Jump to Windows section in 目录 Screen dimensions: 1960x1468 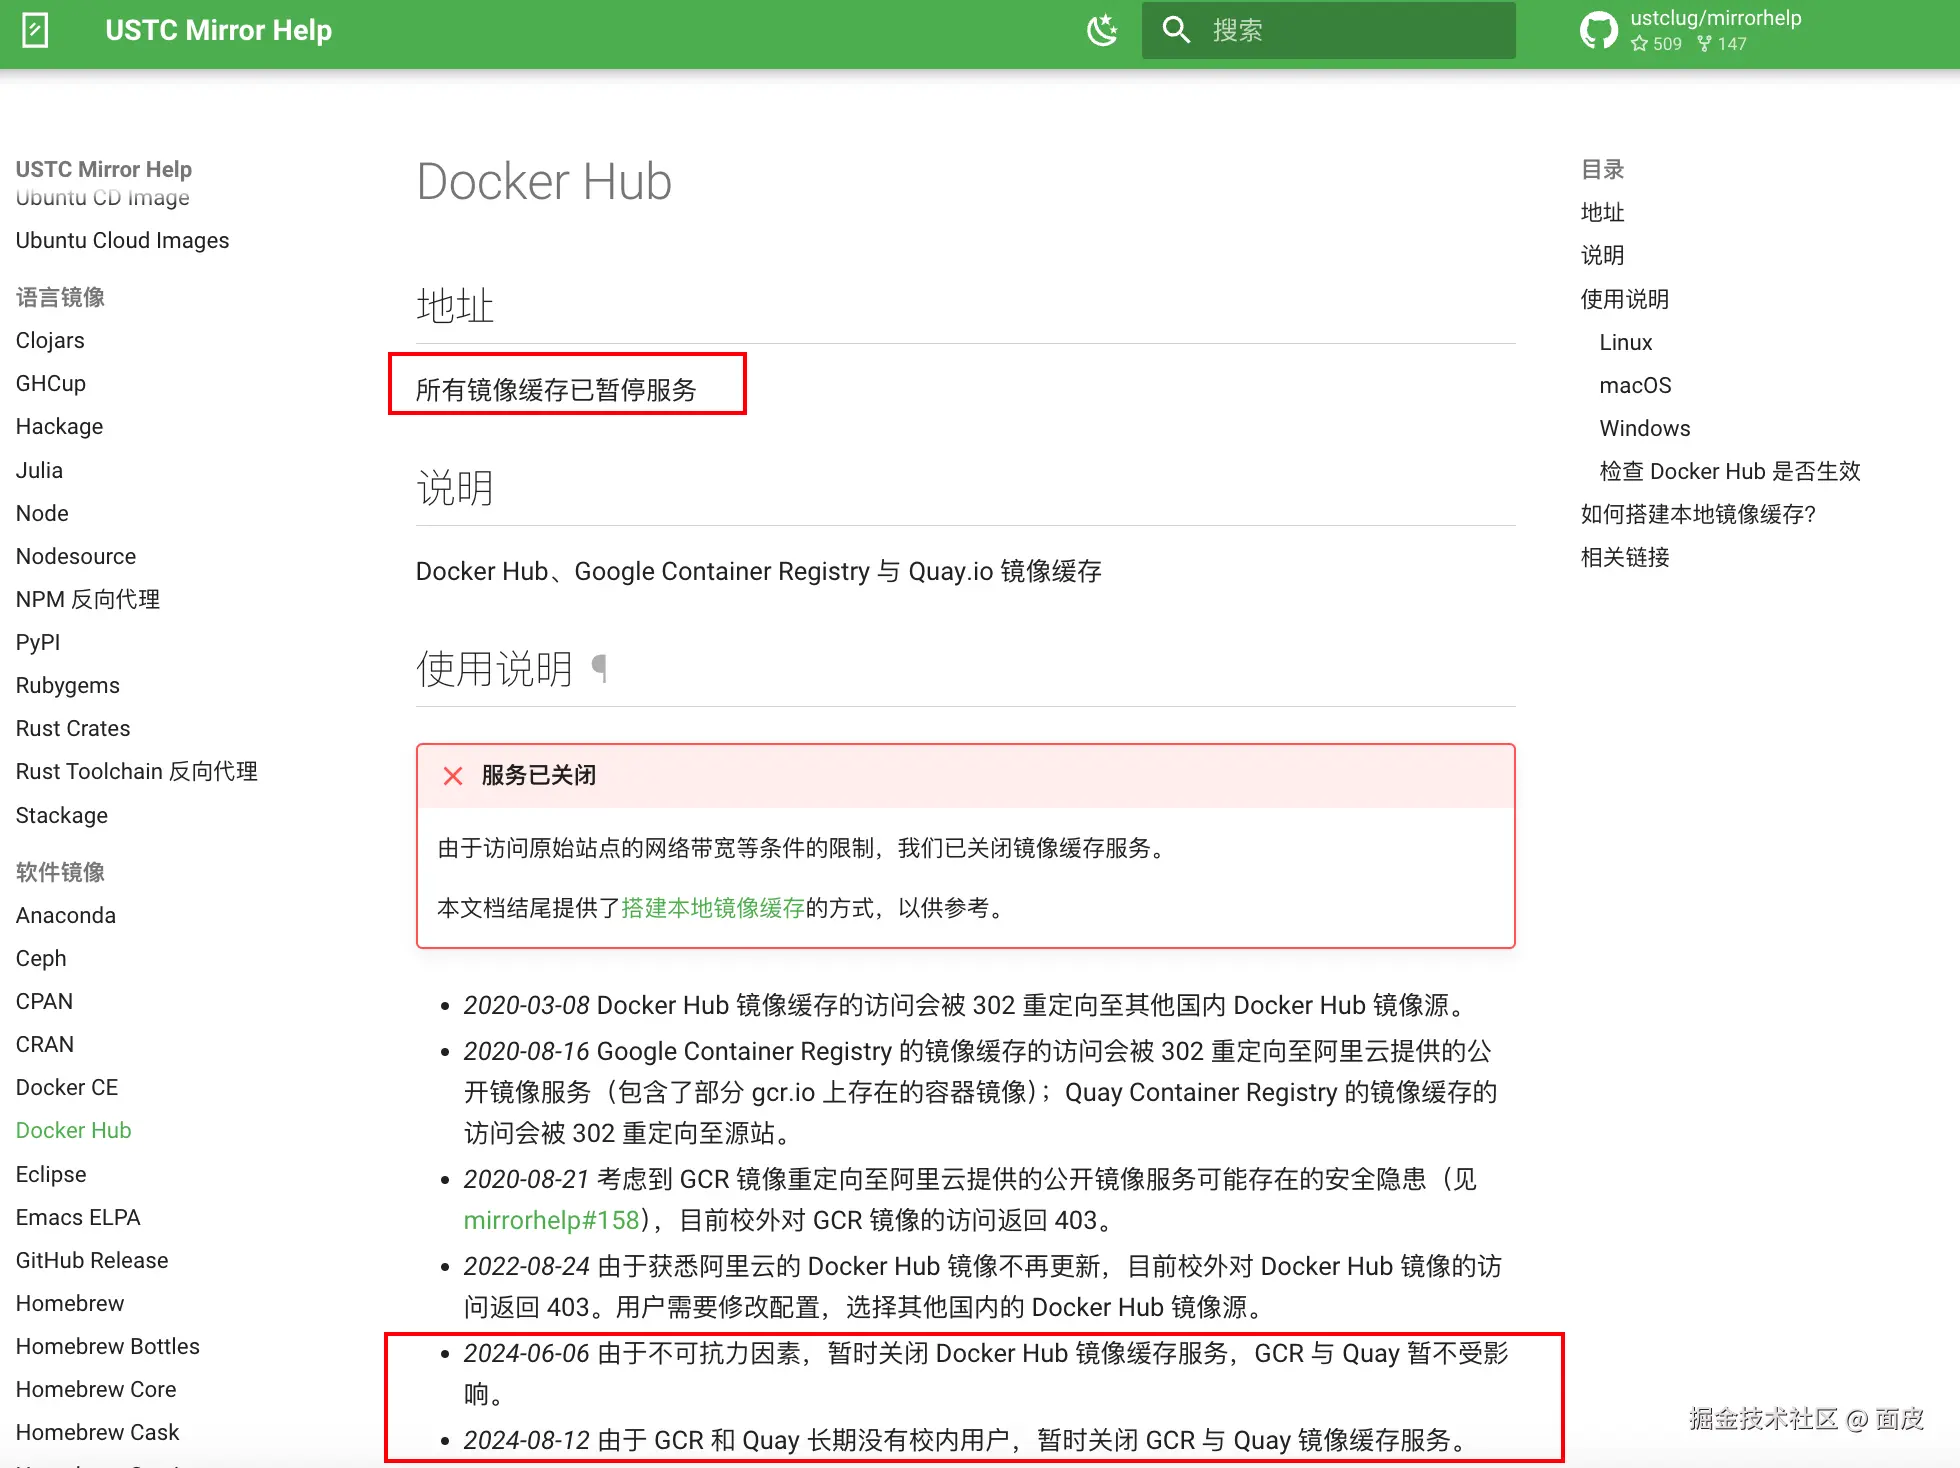[x=1644, y=428]
